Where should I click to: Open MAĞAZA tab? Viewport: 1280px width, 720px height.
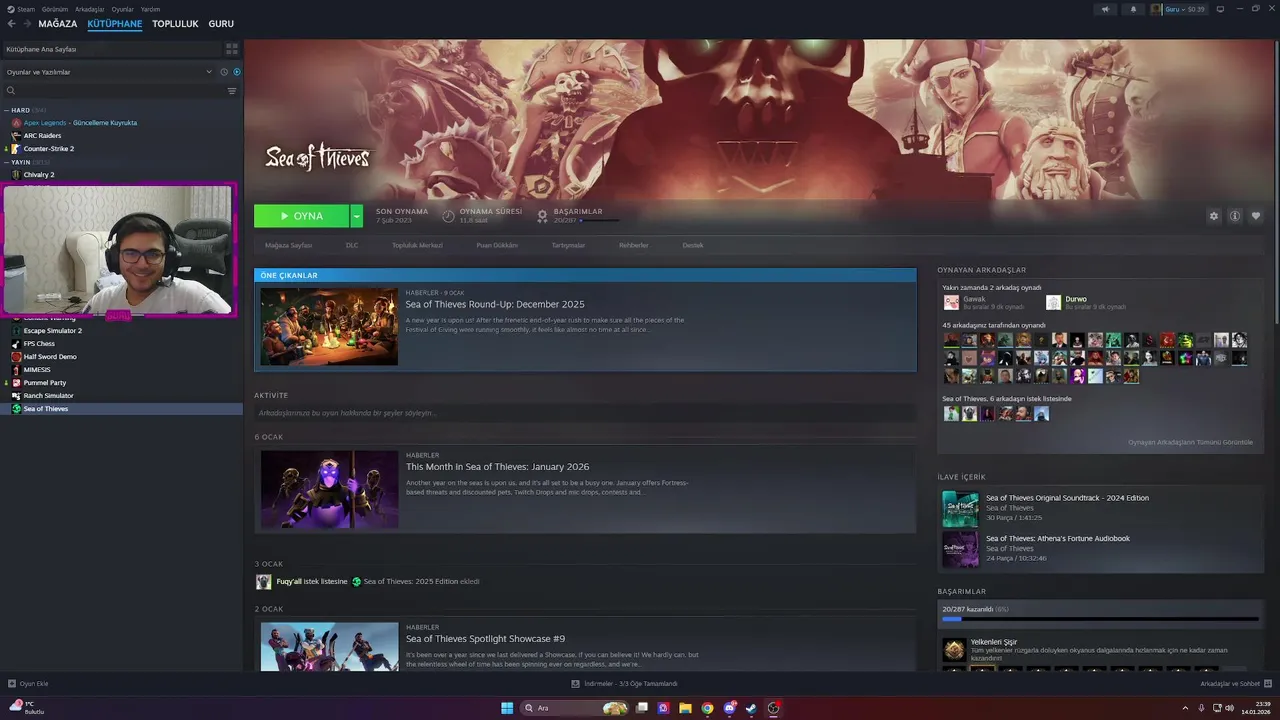[58, 23]
